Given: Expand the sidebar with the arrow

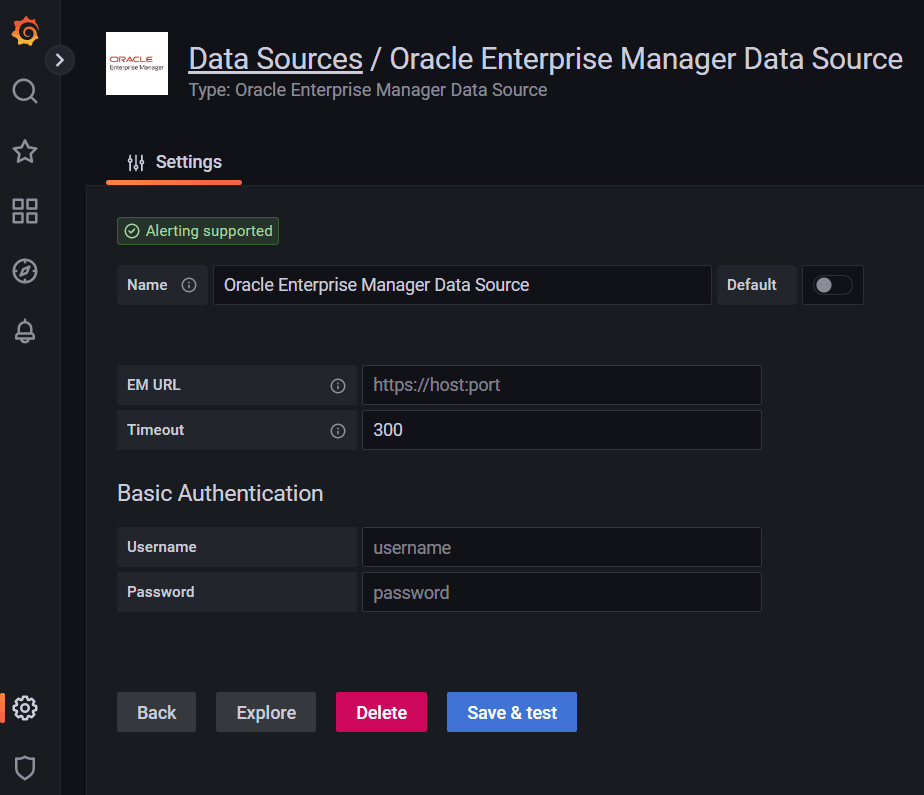Looking at the screenshot, I should [x=60, y=60].
